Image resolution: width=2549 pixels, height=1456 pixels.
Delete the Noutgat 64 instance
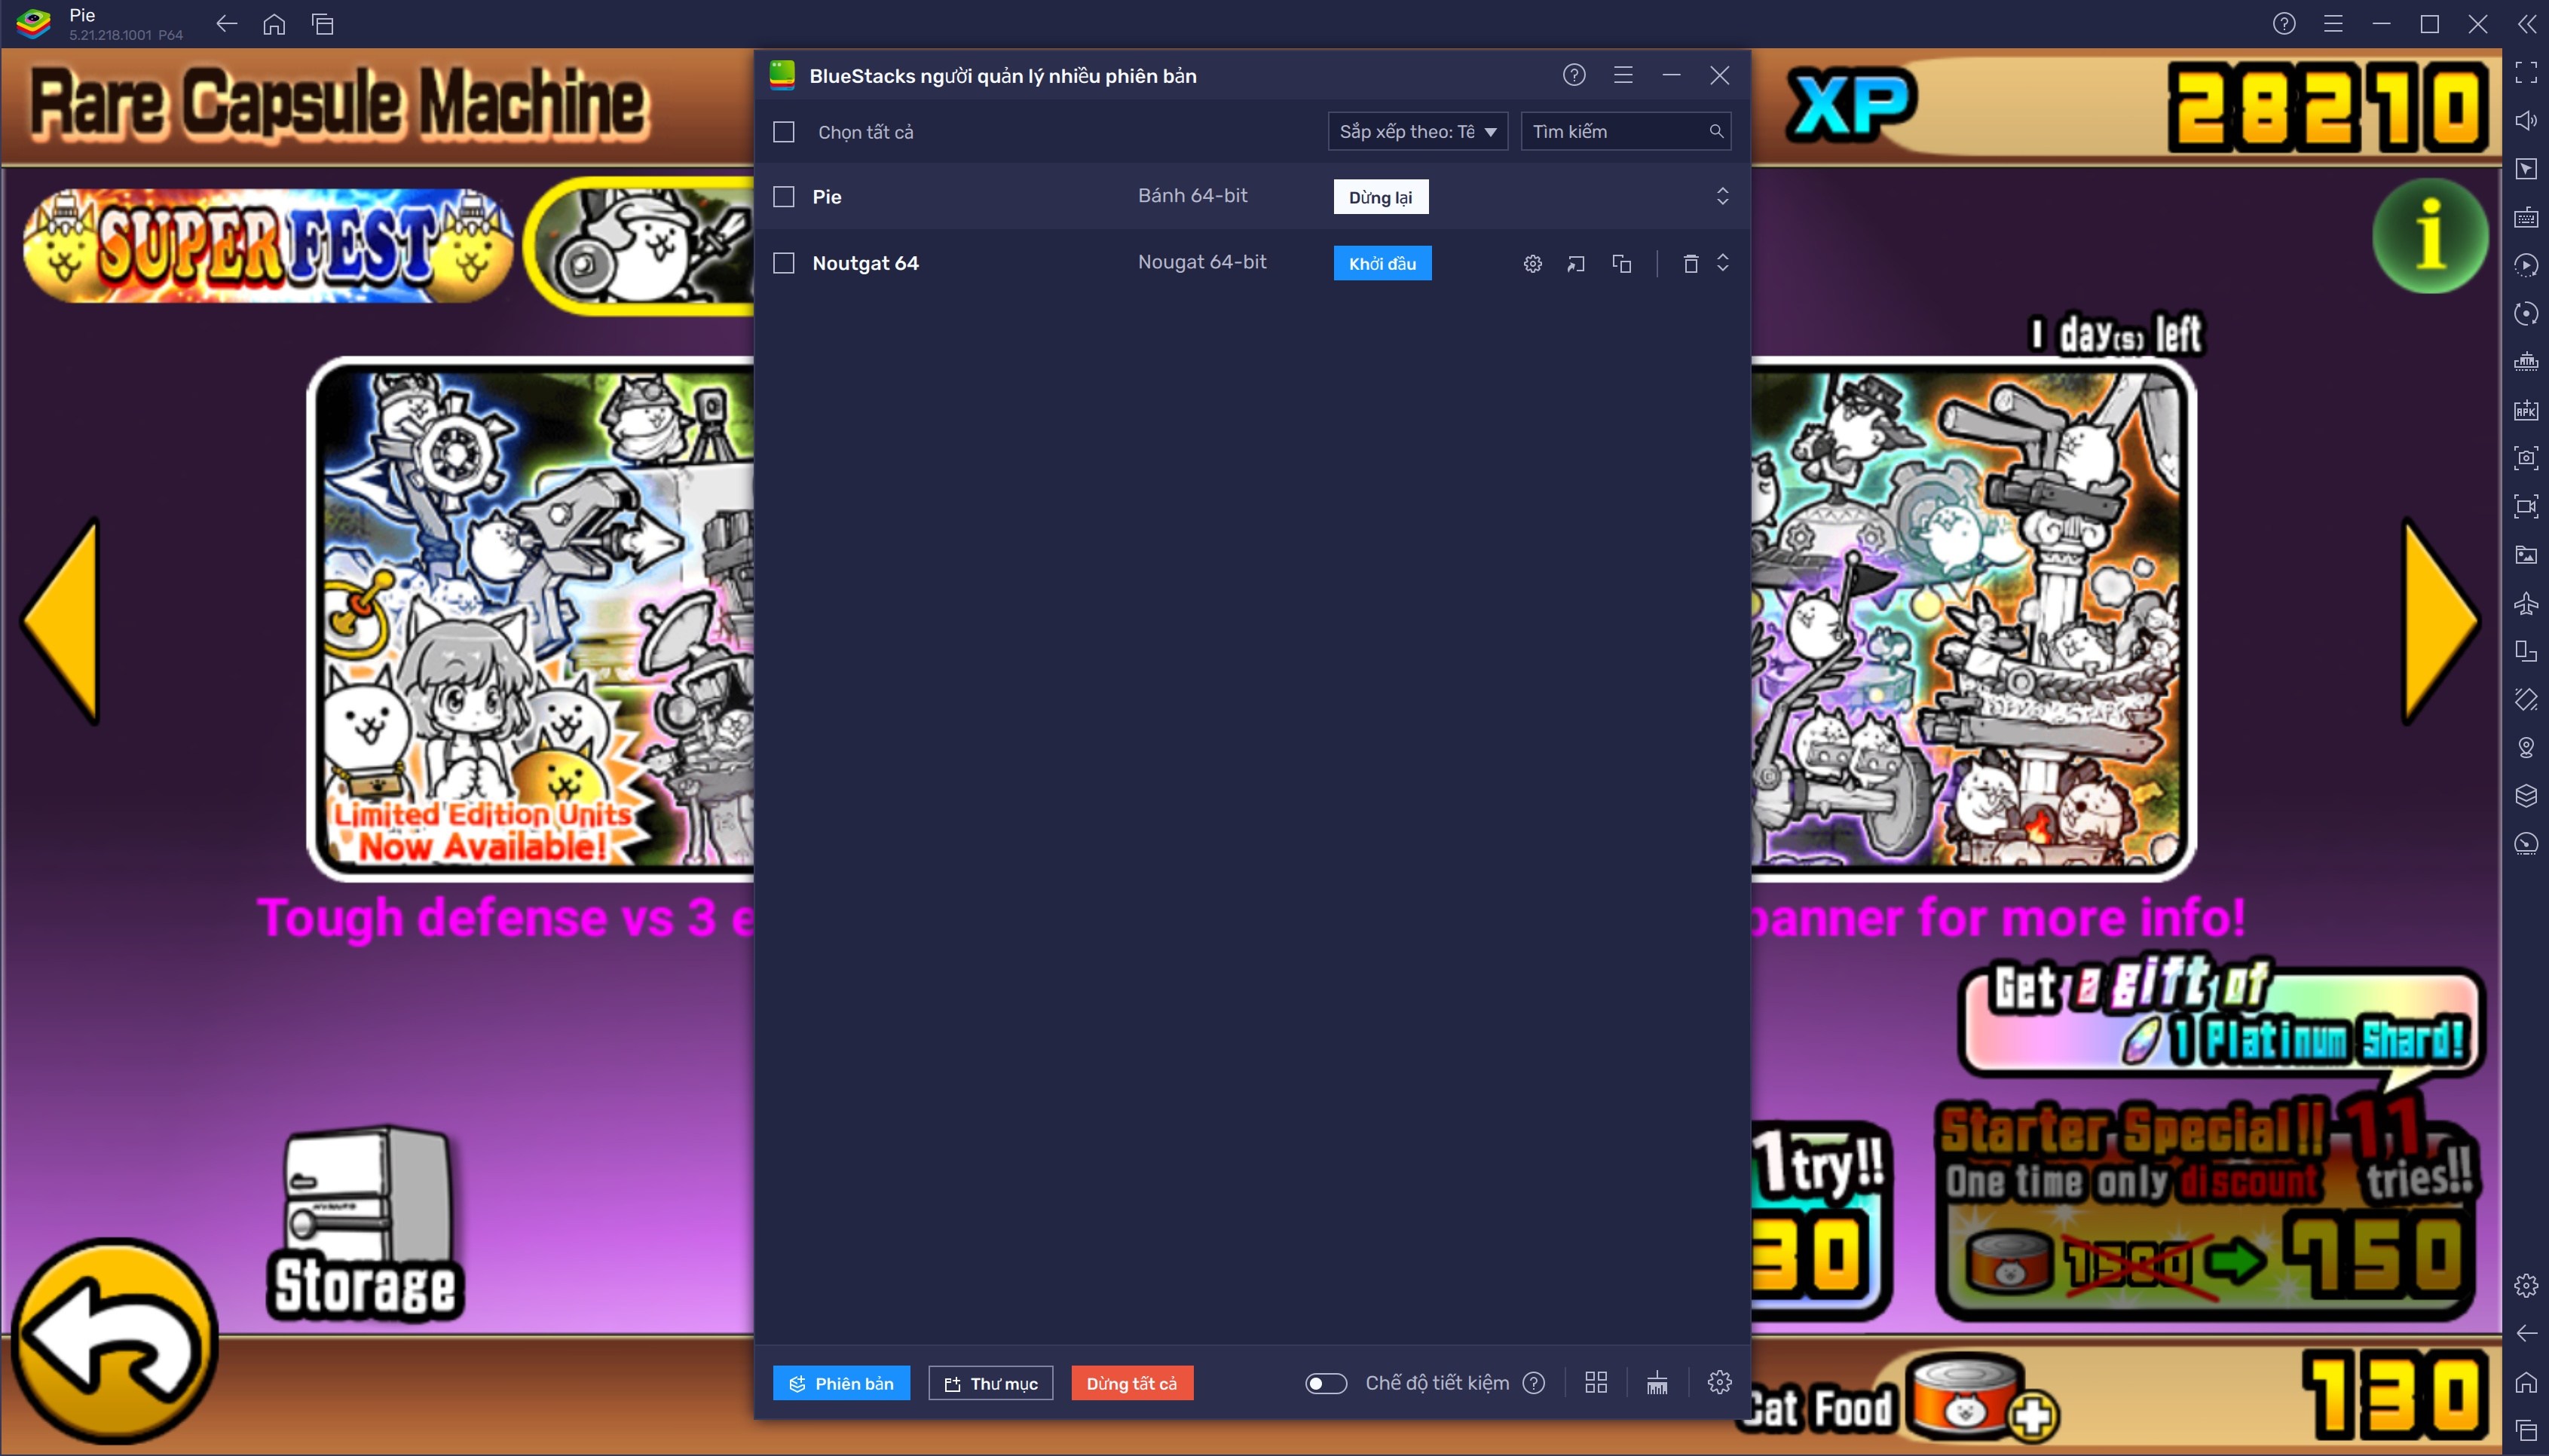coord(1690,264)
